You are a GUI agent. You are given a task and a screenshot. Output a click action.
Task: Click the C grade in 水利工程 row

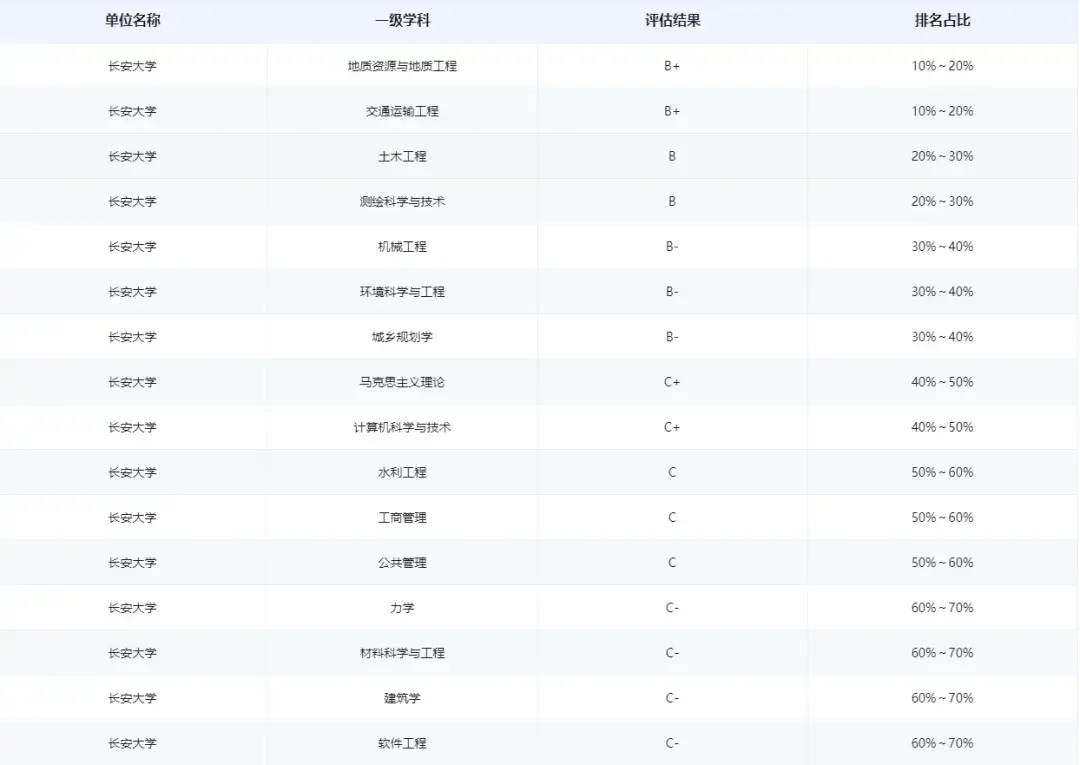pos(672,472)
